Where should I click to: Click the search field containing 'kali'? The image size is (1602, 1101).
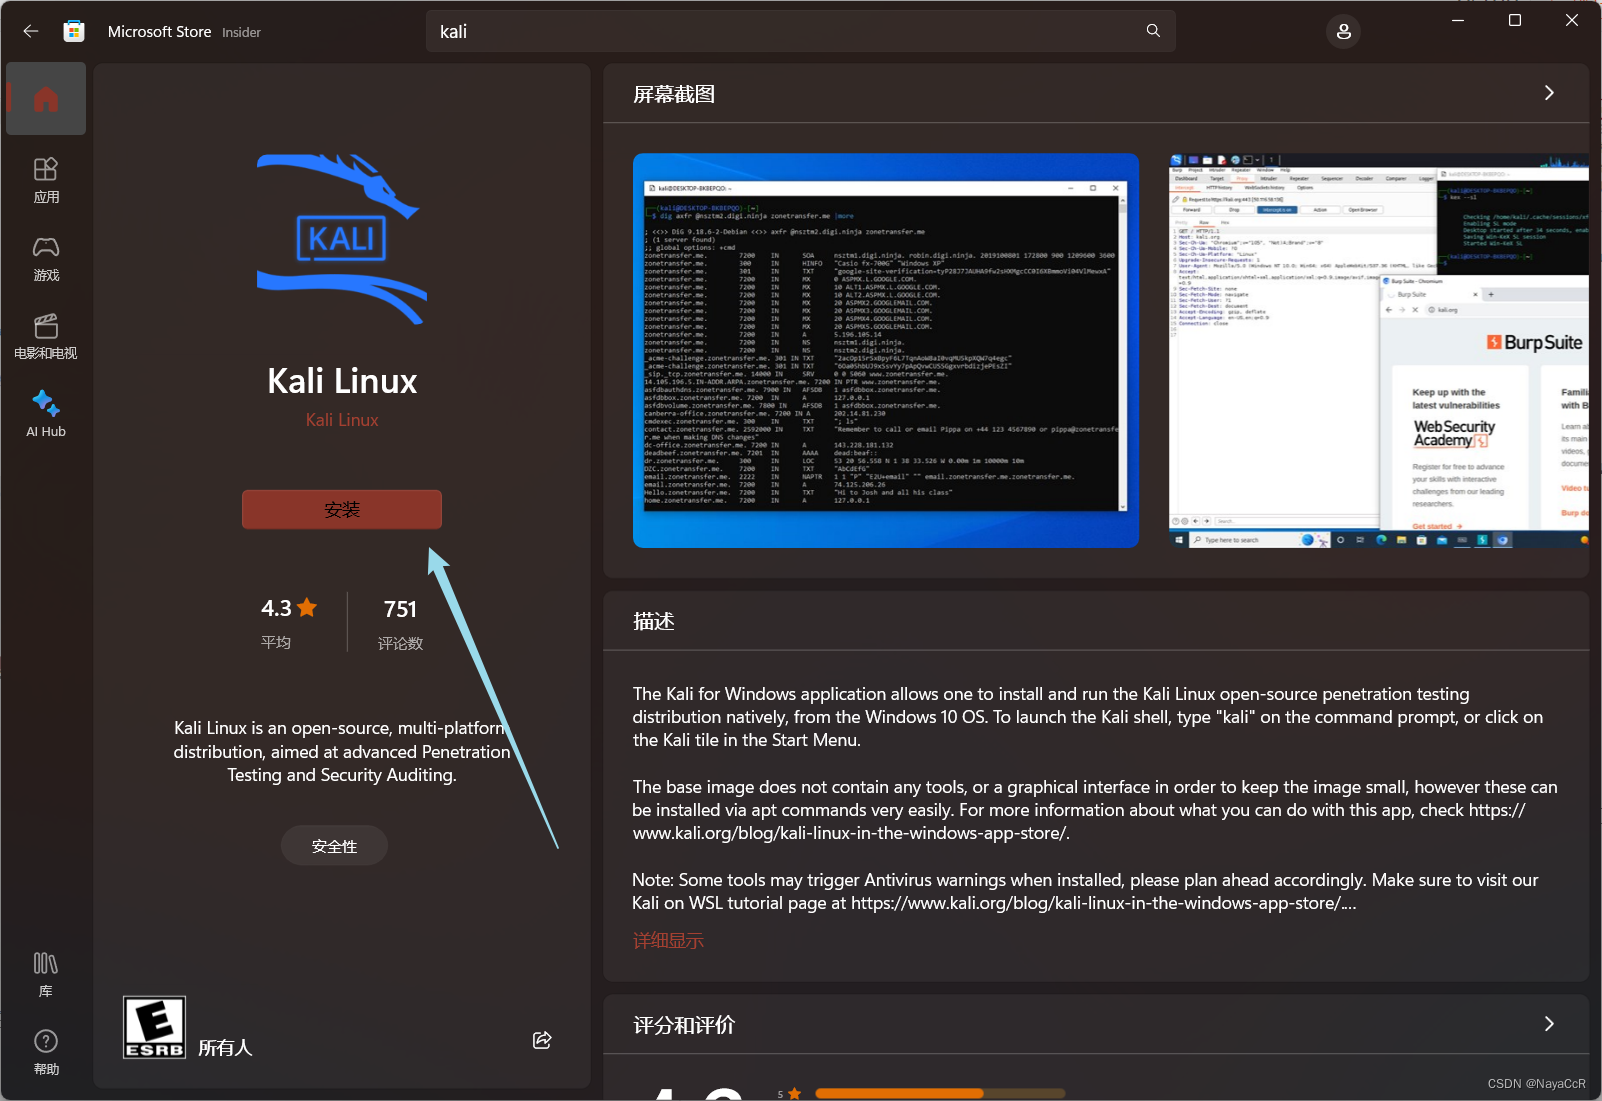click(800, 31)
